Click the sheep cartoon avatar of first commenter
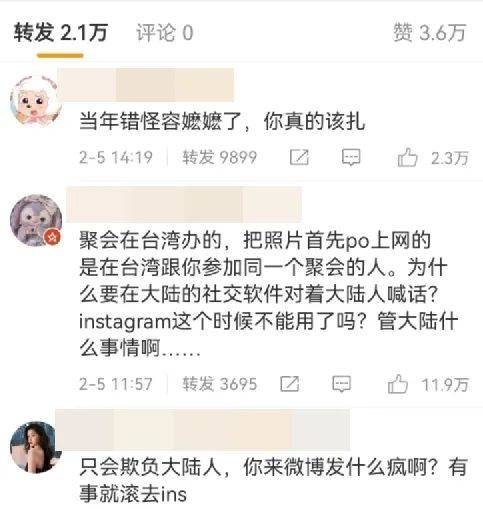The height and width of the screenshot is (509, 483). tap(36, 101)
